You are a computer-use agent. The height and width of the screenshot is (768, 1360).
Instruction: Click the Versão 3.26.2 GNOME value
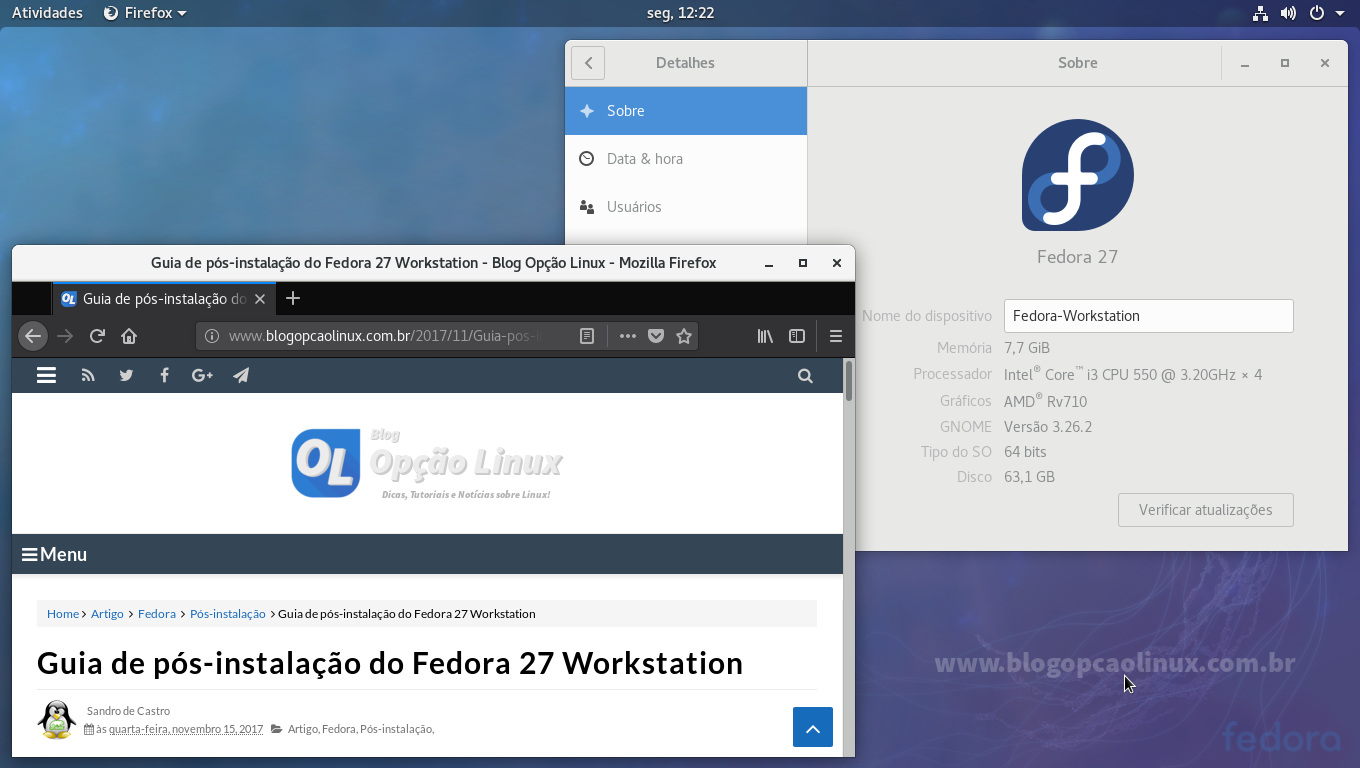click(1048, 427)
